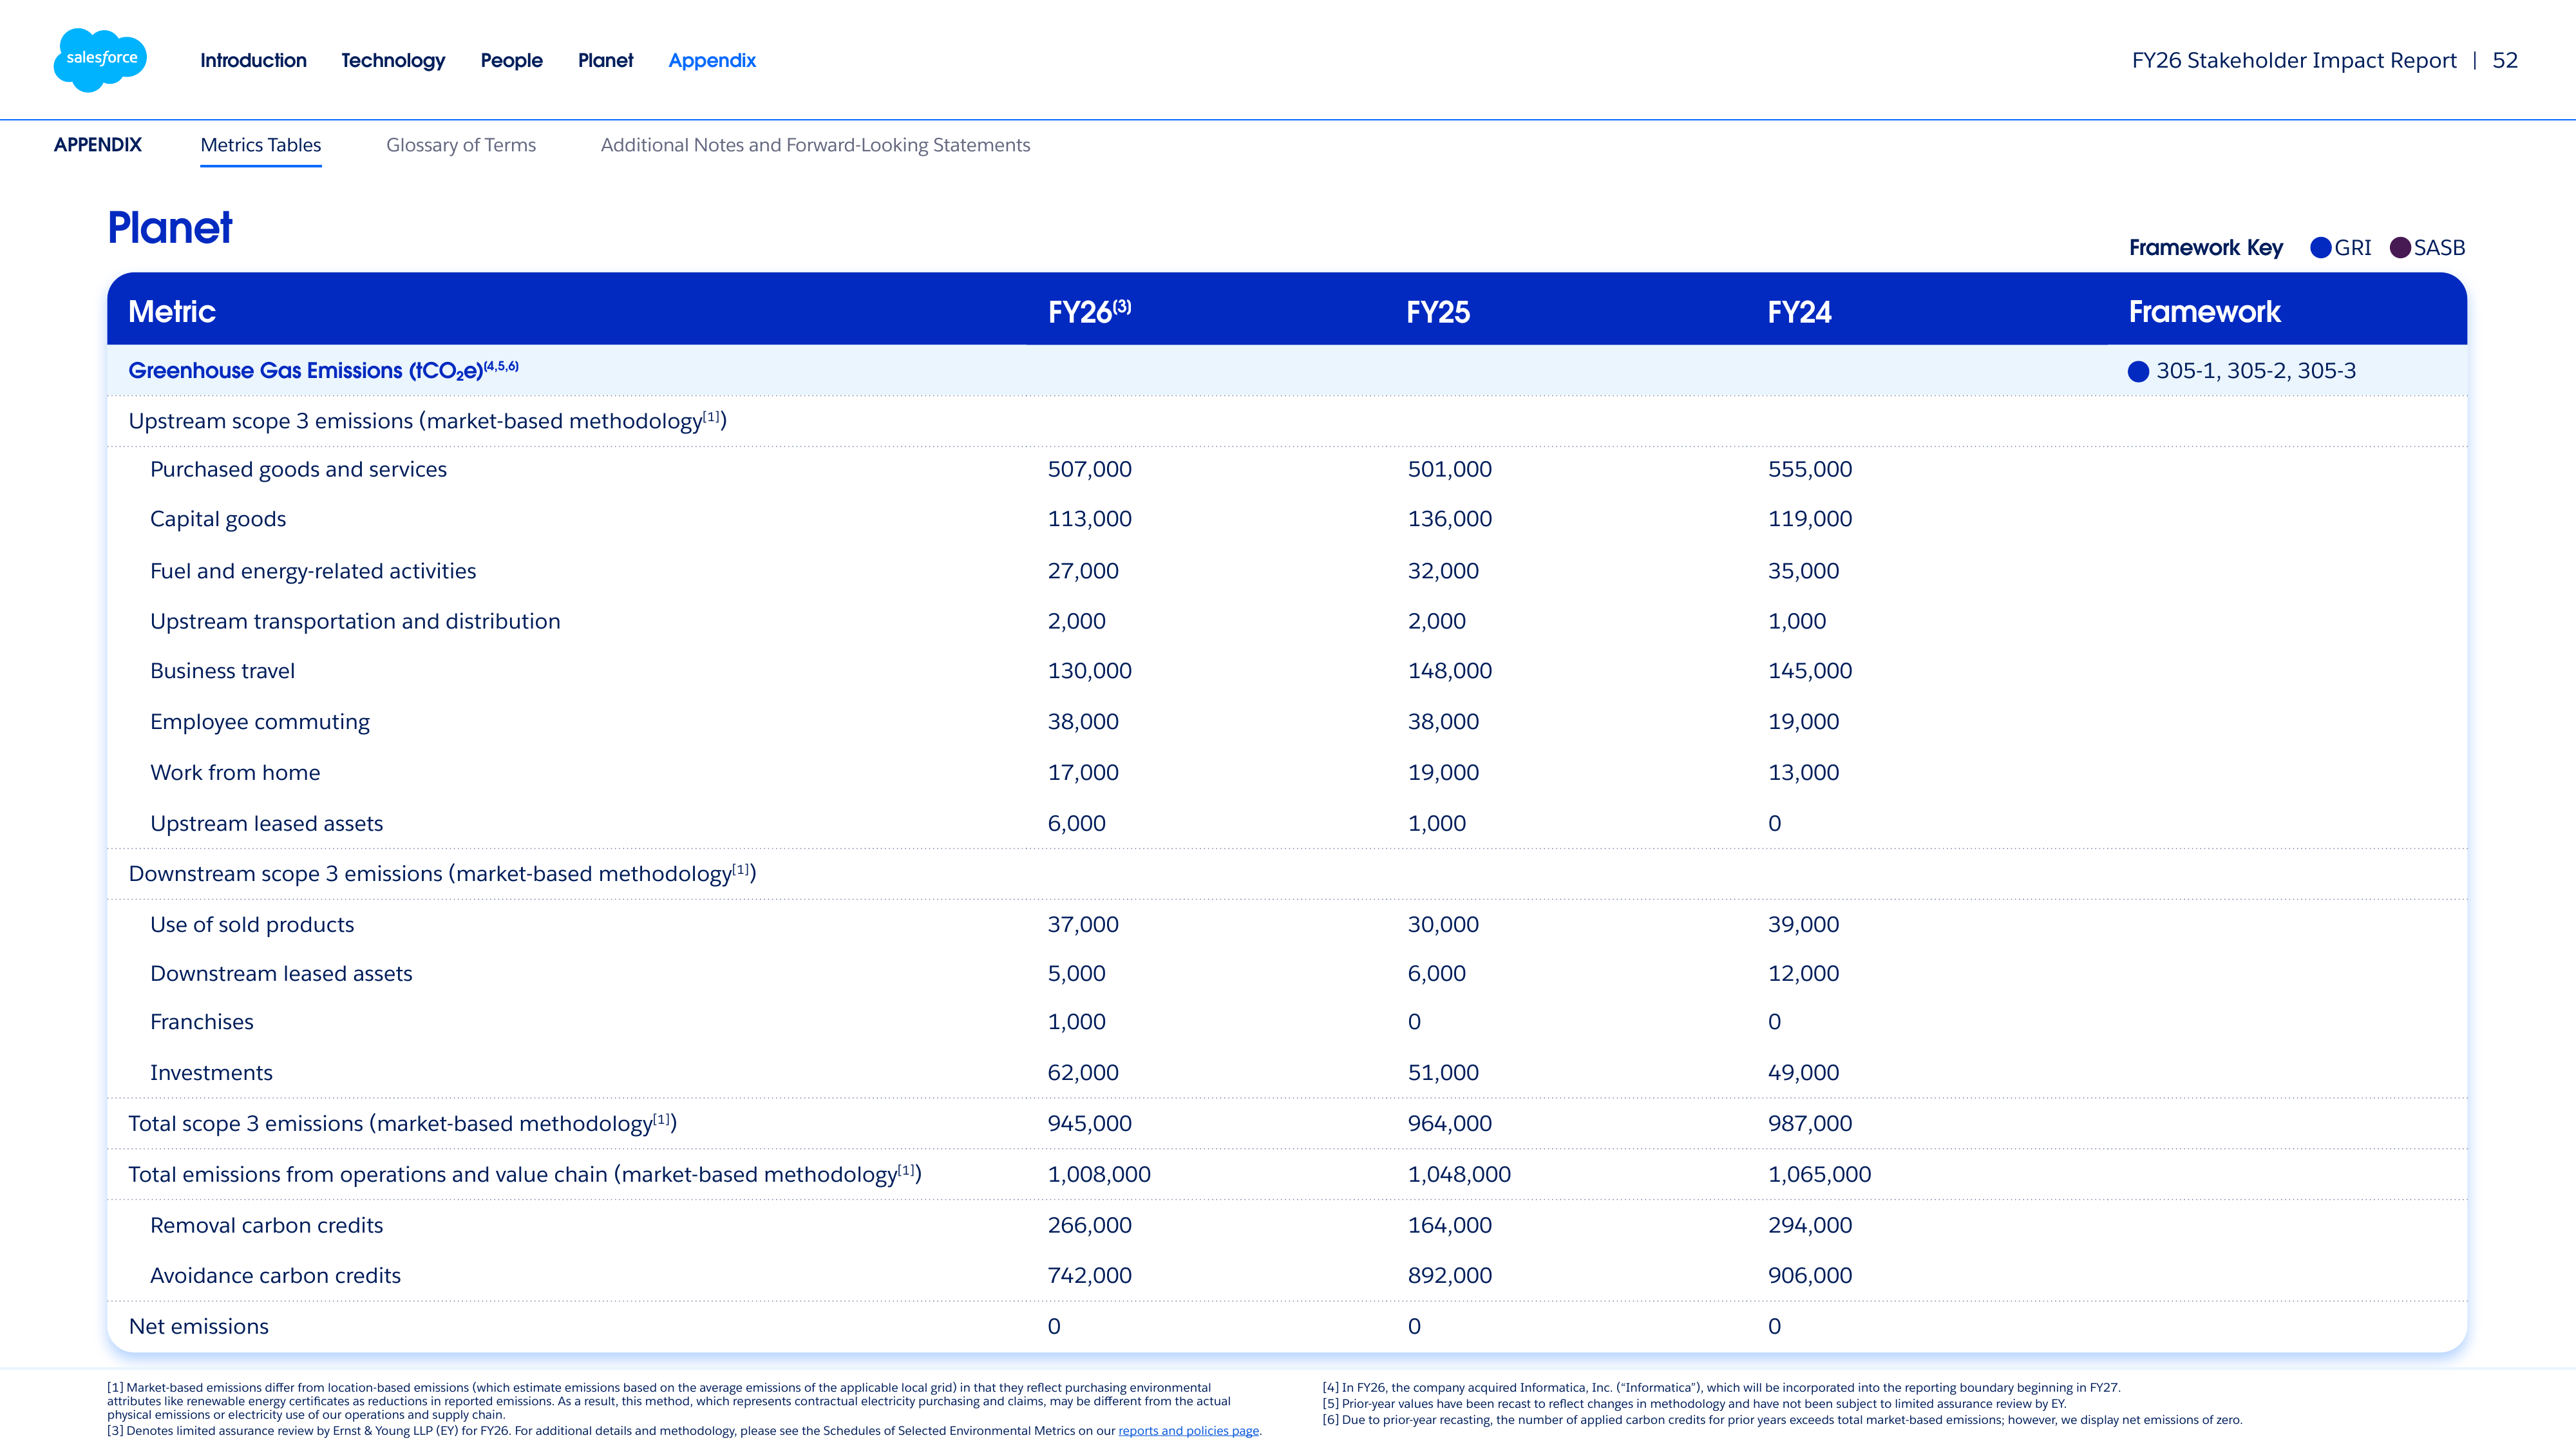Switch to the Metrics Tables tab
Viewport: 2576px width, 1449px height.
(261, 145)
